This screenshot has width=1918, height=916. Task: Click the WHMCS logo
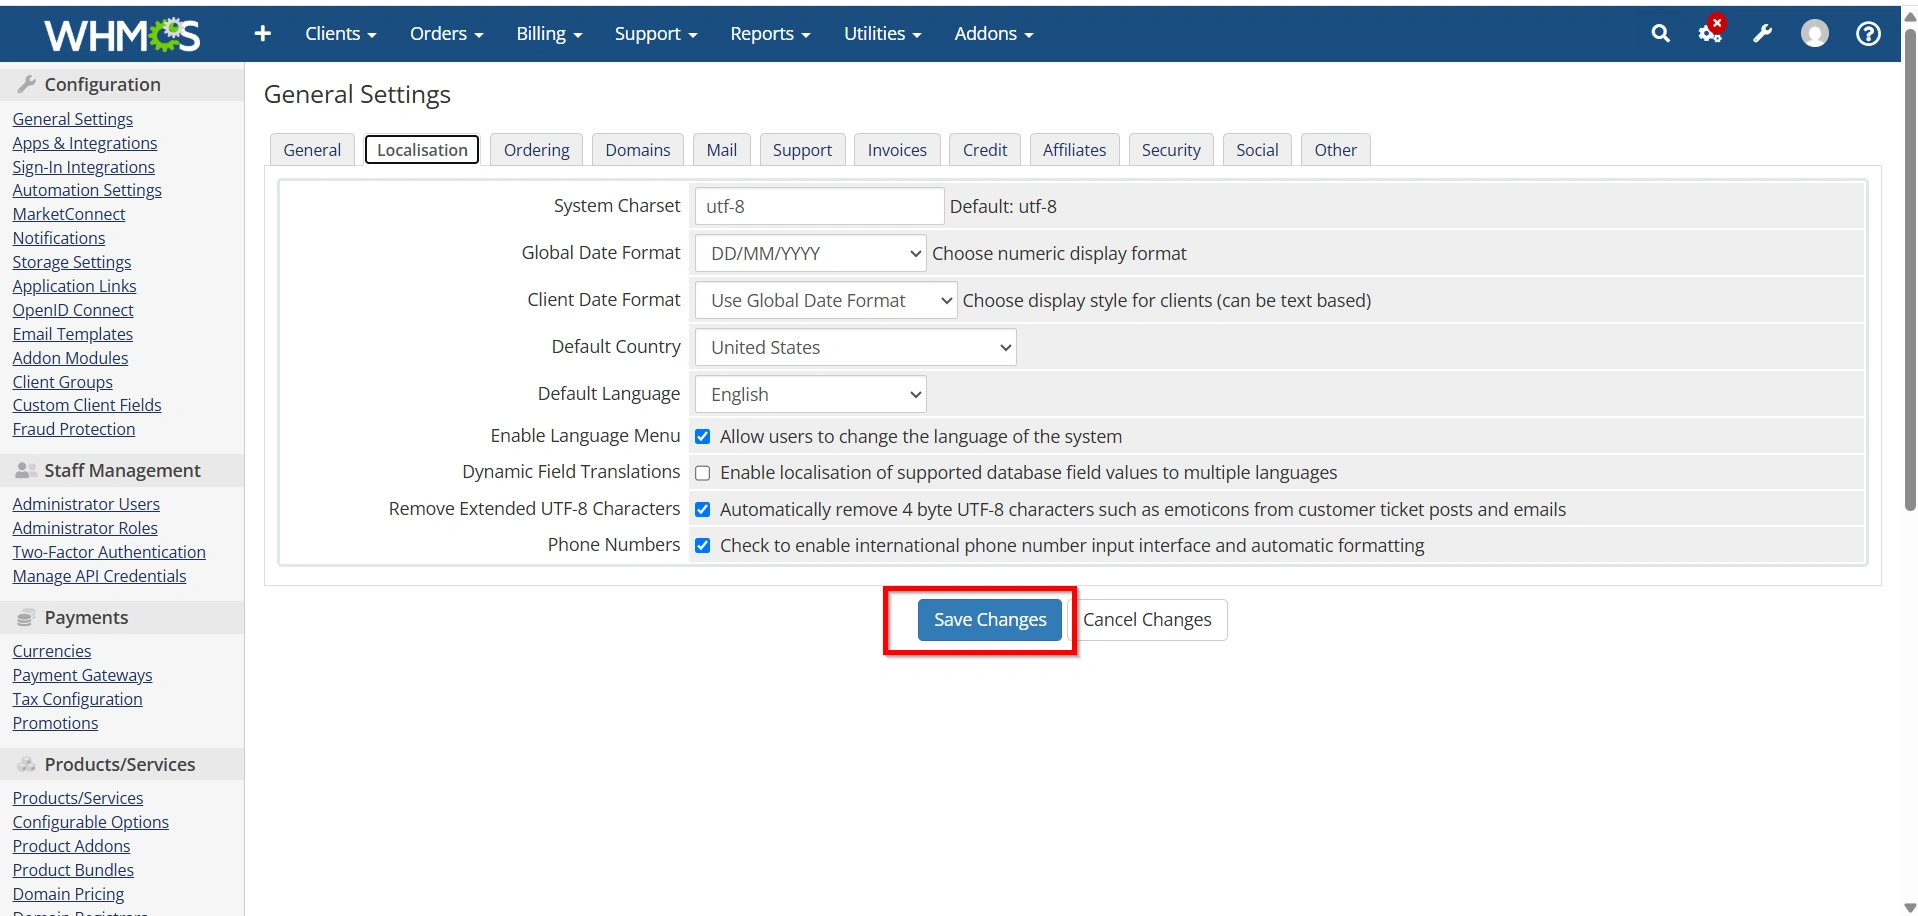122,35
